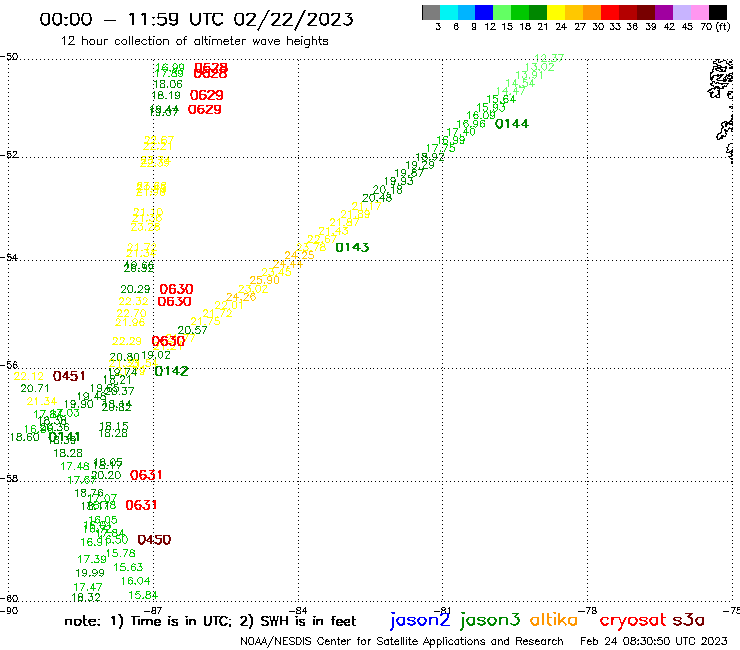Click the red 'cryosat' satellite label
This screenshot has height=650, width=740.
pyautogui.click(x=633, y=620)
